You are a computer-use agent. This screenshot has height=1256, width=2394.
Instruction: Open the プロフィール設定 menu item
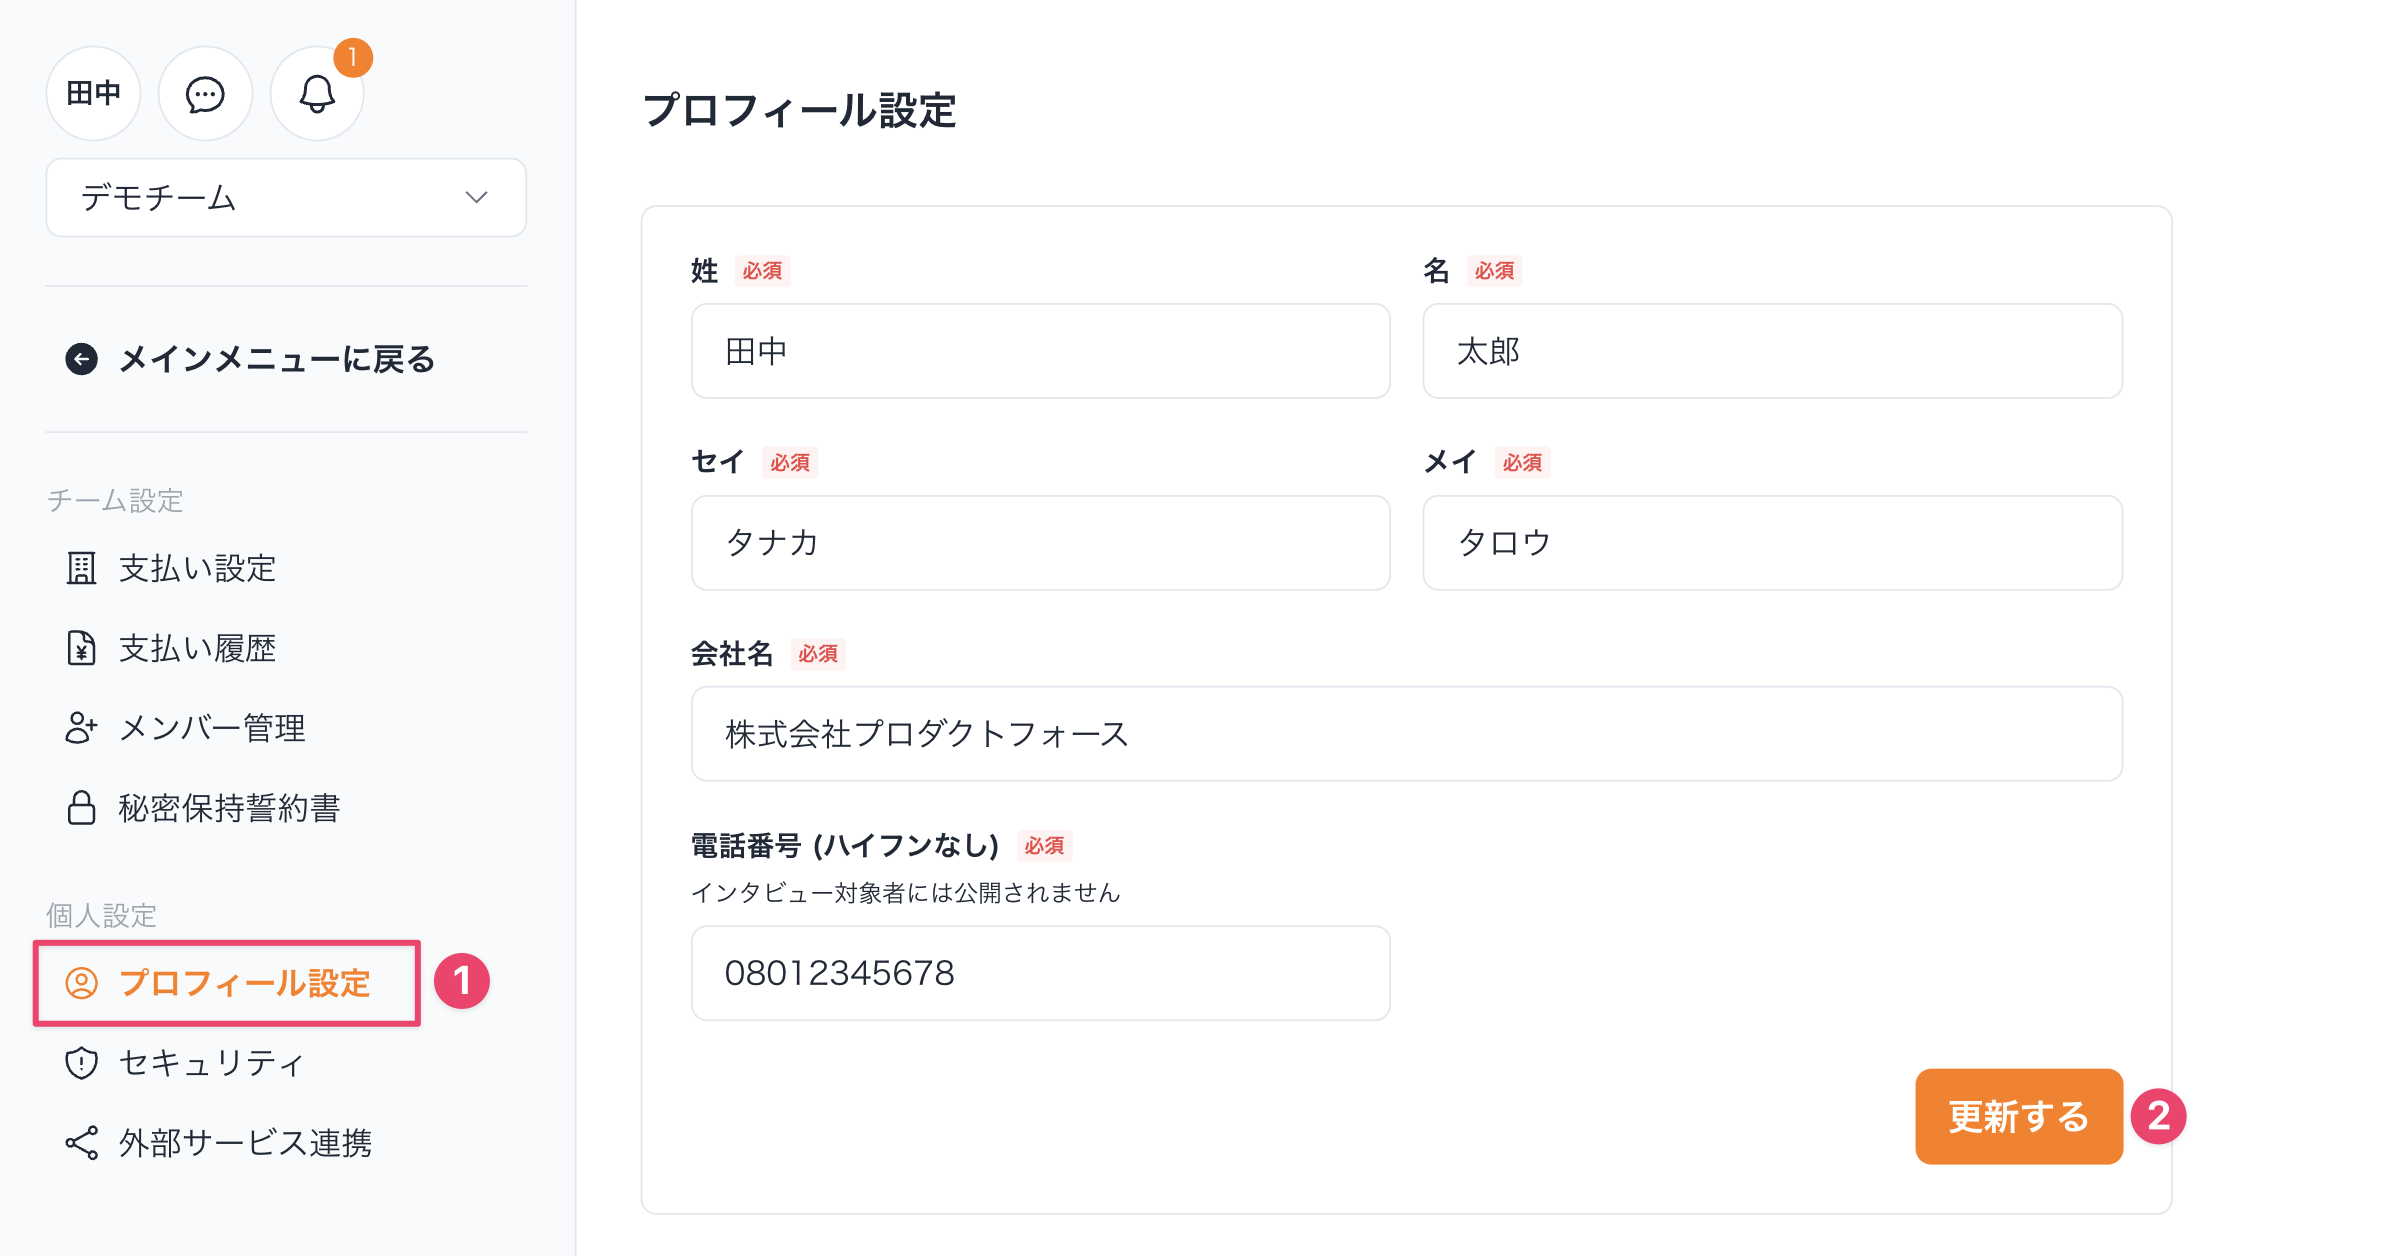[x=244, y=983]
